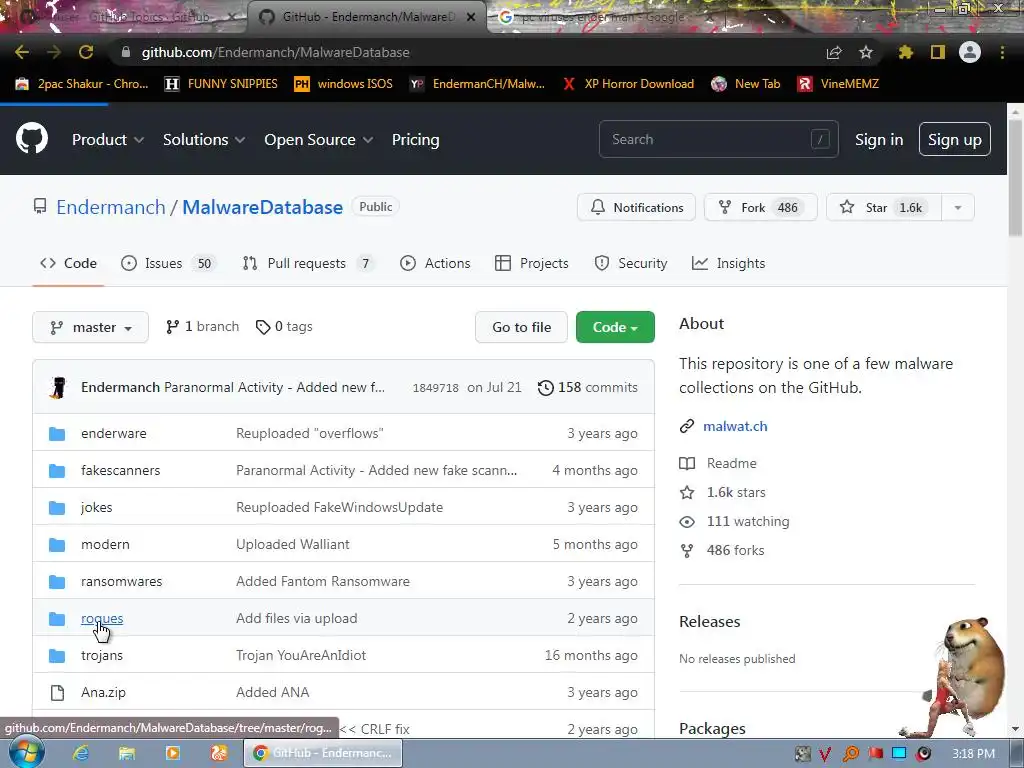Switch to the Issues tab
1024x768 pixels.
167,263
